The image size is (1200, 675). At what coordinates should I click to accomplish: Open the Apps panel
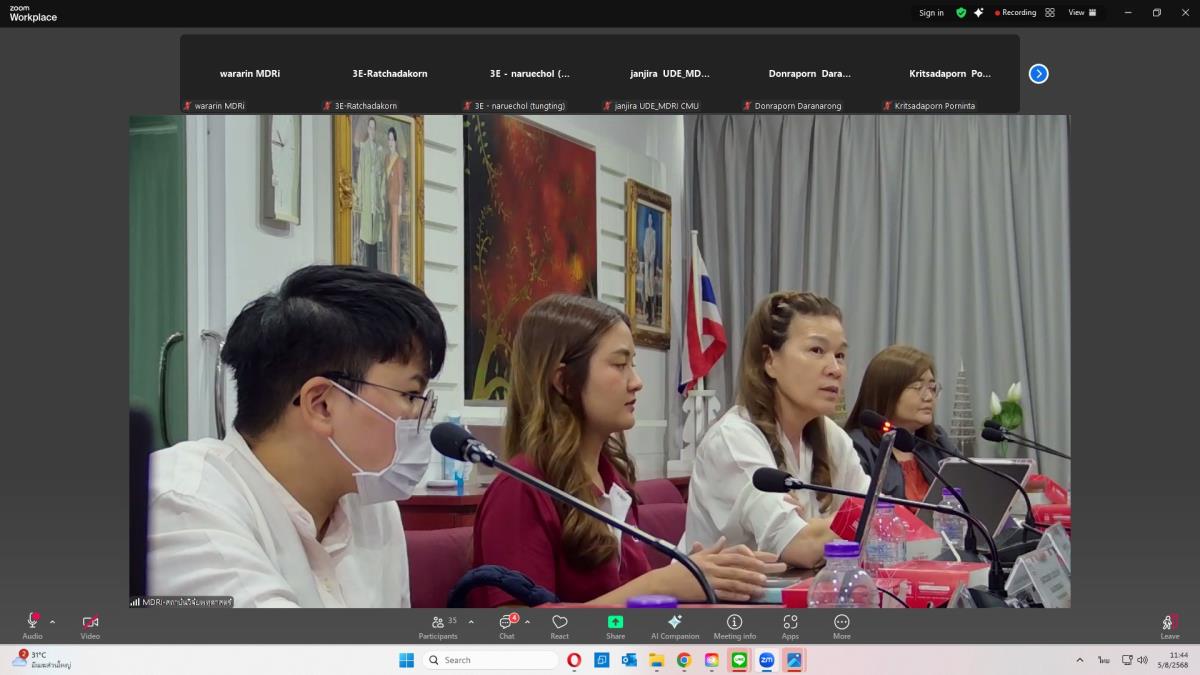click(790, 623)
